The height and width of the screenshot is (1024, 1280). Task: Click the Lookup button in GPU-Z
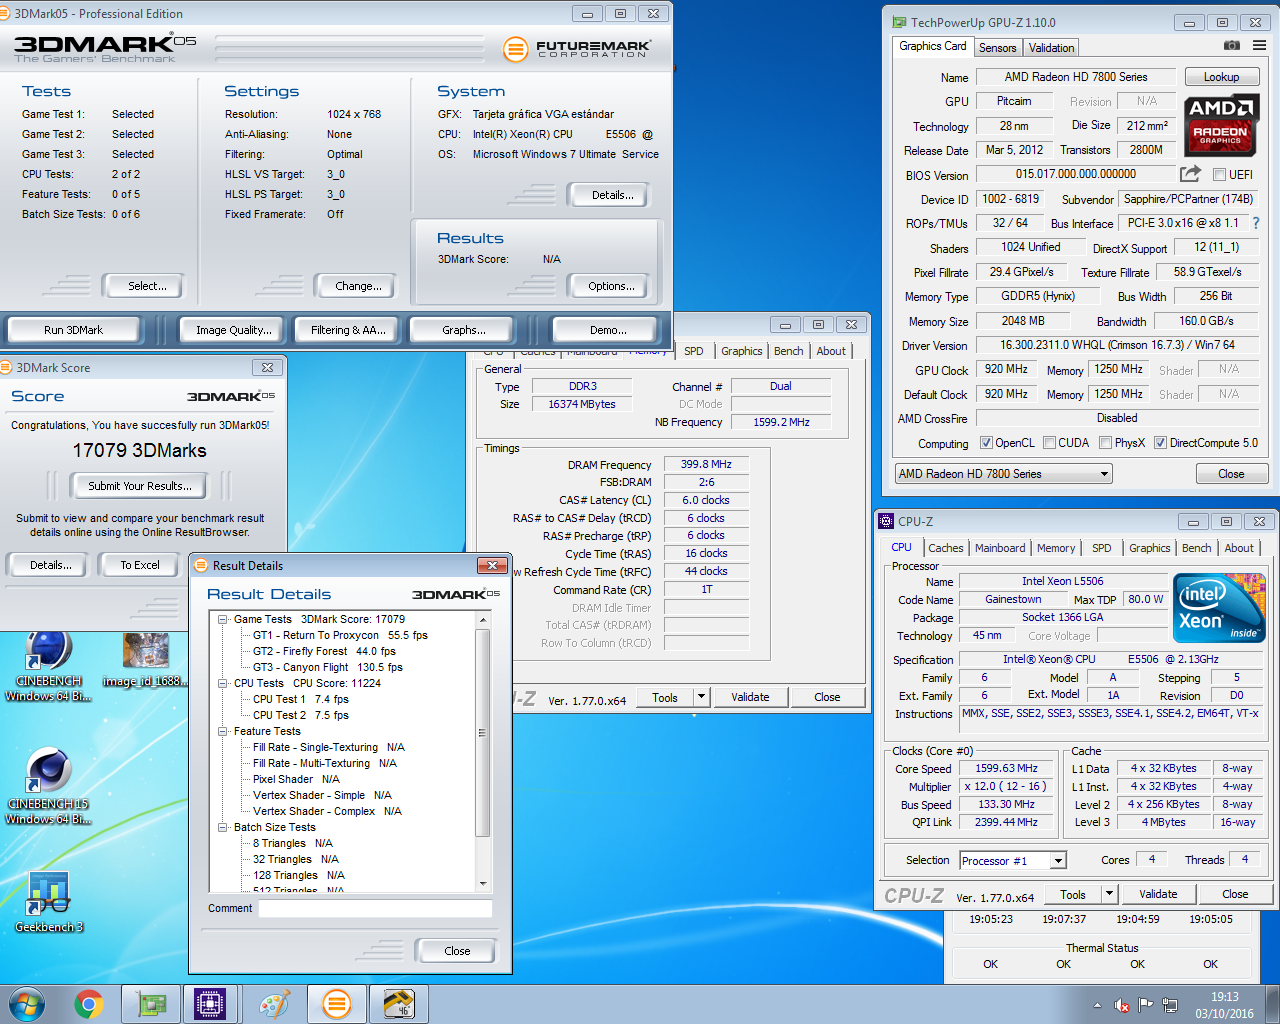pyautogui.click(x=1221, y=77)
